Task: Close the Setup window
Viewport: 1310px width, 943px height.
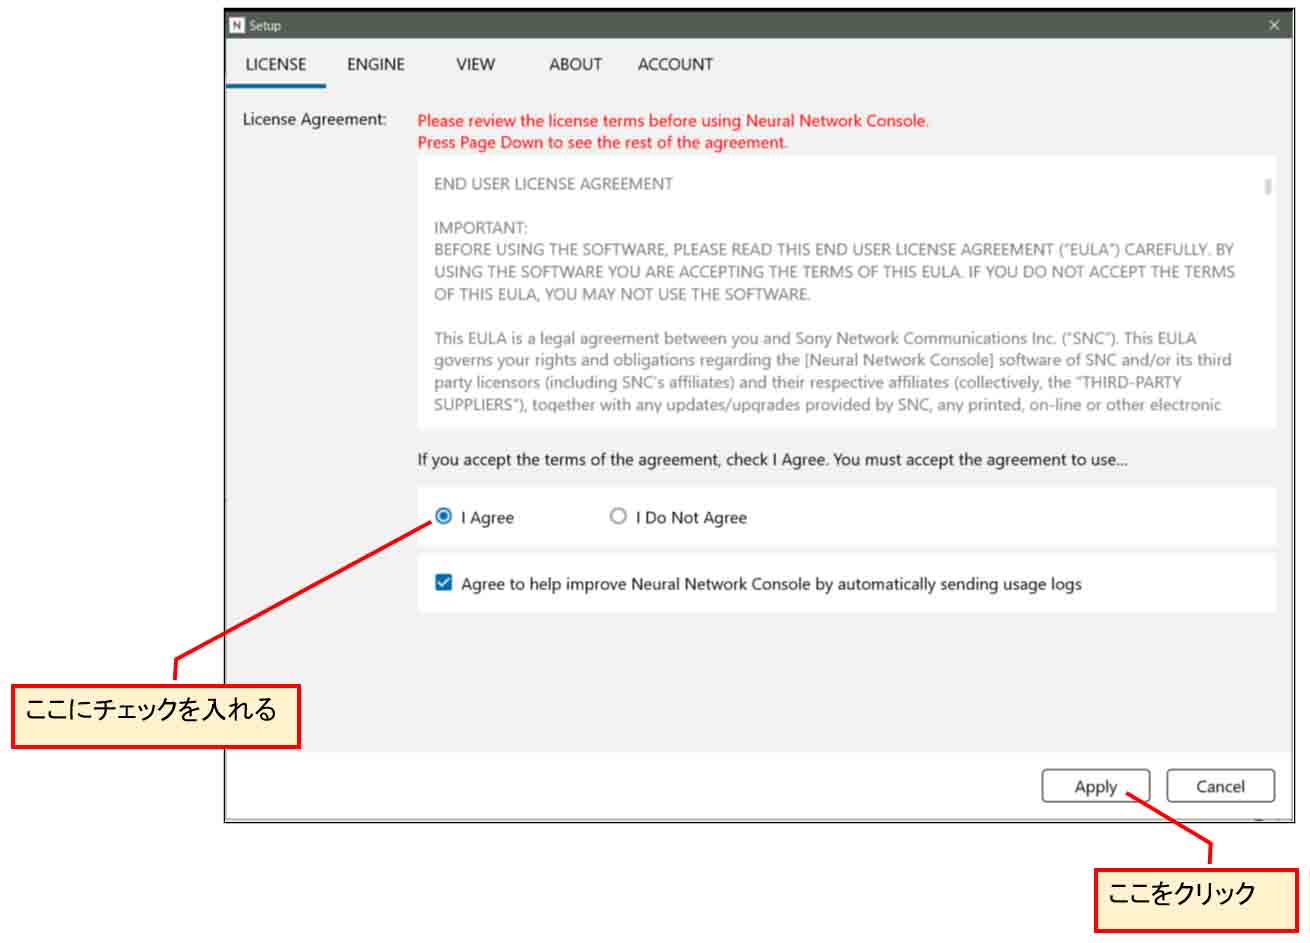Action: 1273,25
